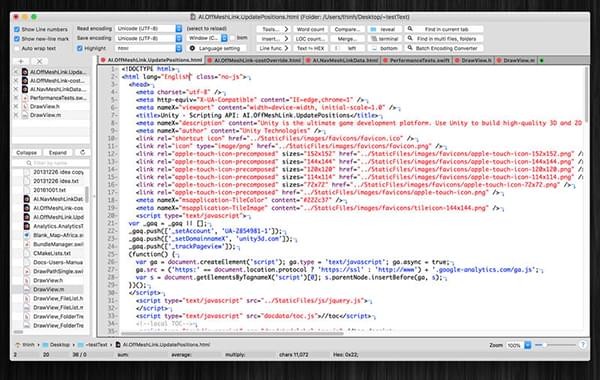Viewport: 600px width, 380px height.
Task: Uncheck Show Line numbers
Action: (16, 29)
